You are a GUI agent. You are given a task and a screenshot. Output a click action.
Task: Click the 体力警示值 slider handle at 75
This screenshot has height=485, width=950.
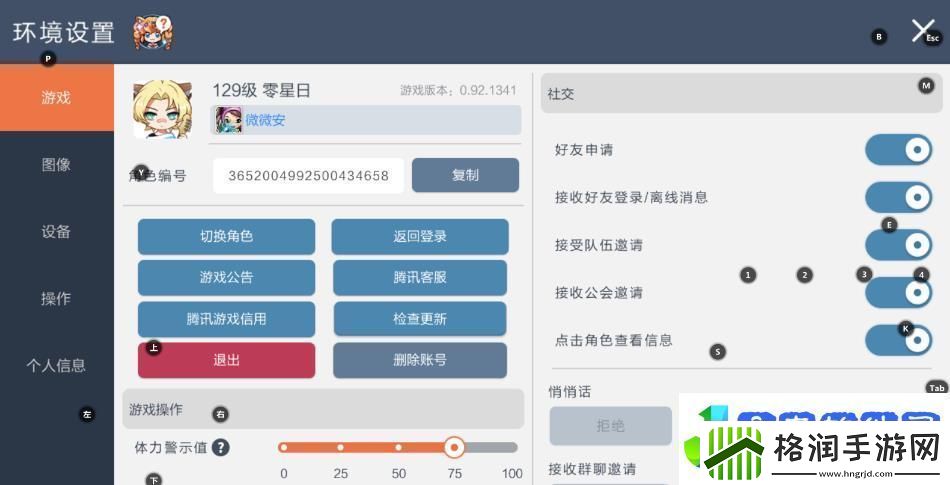[454, 447]
